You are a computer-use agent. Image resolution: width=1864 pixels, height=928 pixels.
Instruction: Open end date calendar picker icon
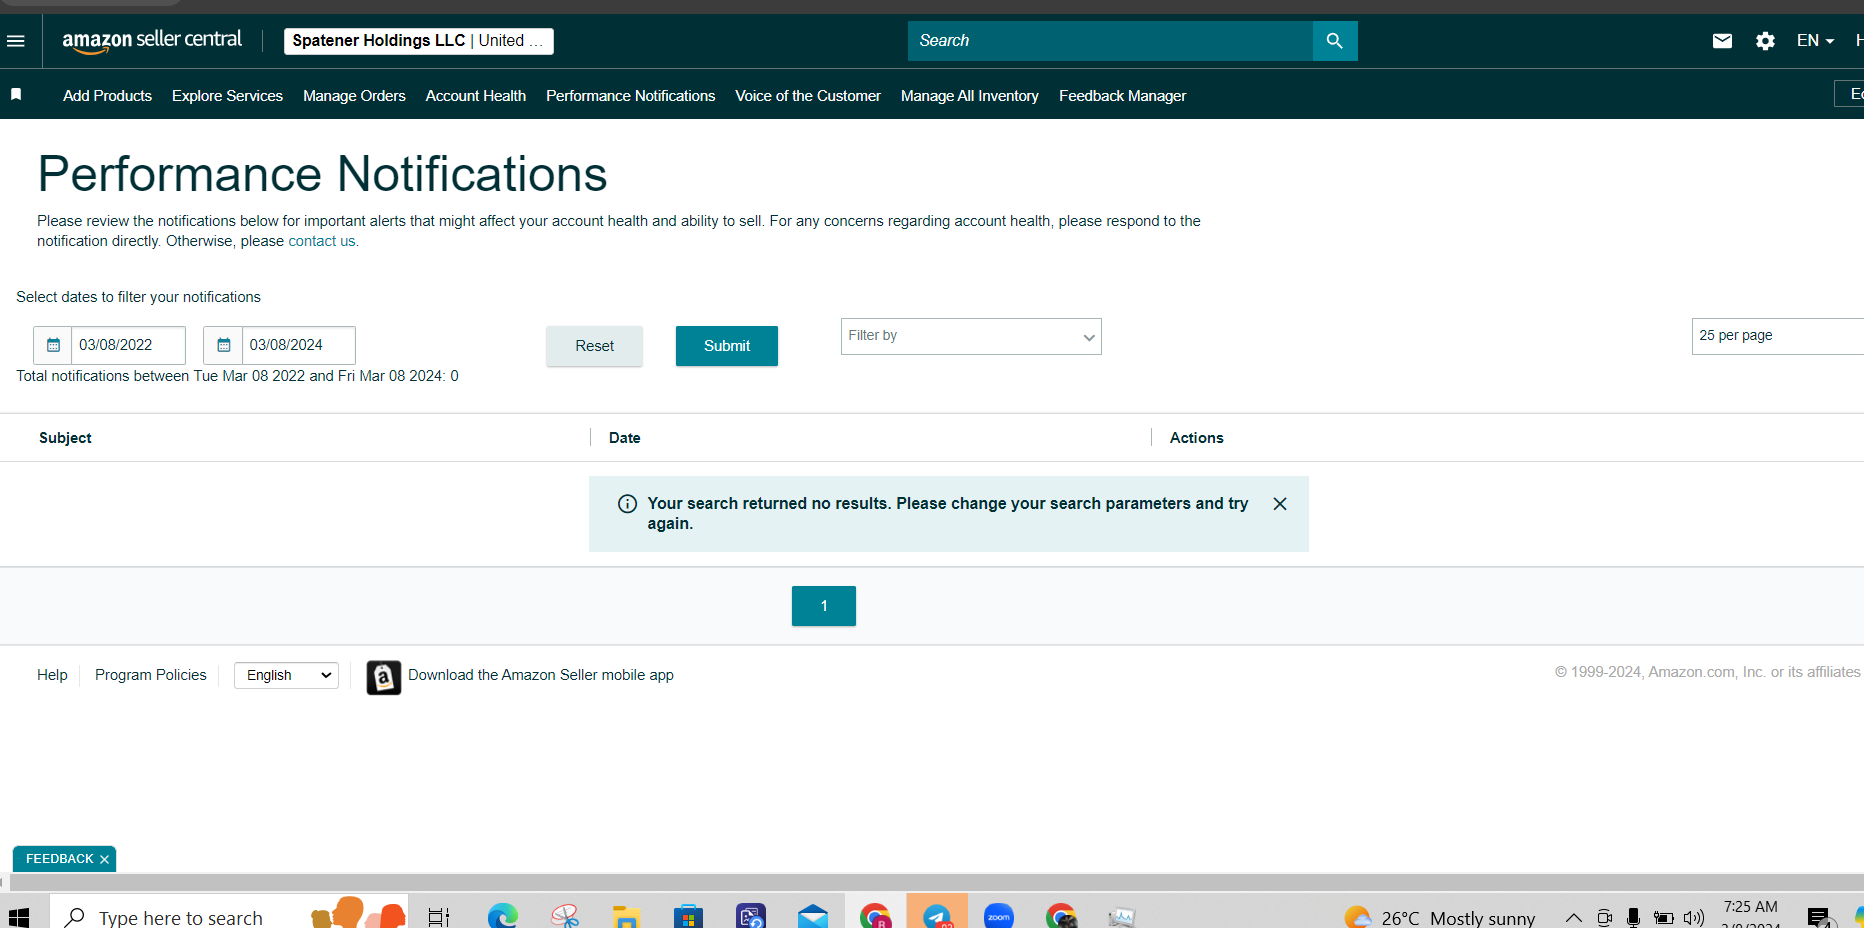pyautogui.click(x=223, y=345)
